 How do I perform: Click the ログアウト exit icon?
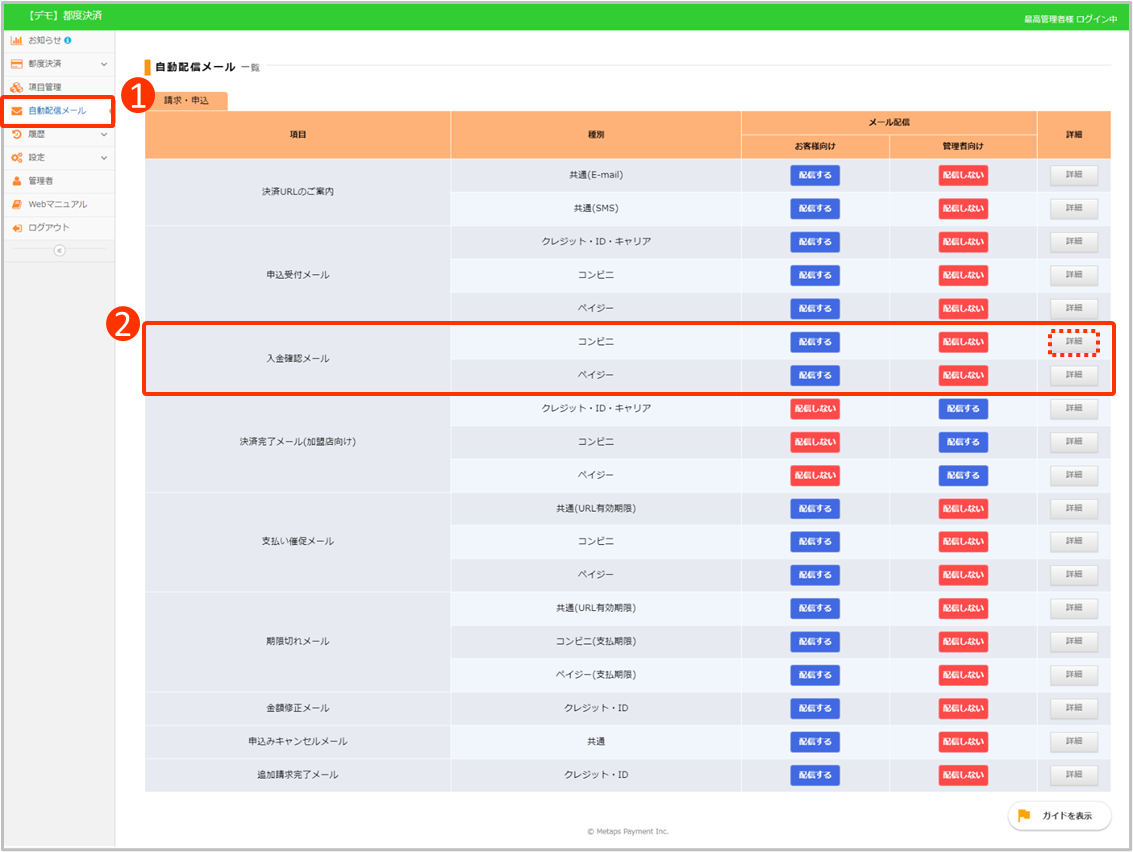click(17, 228)
